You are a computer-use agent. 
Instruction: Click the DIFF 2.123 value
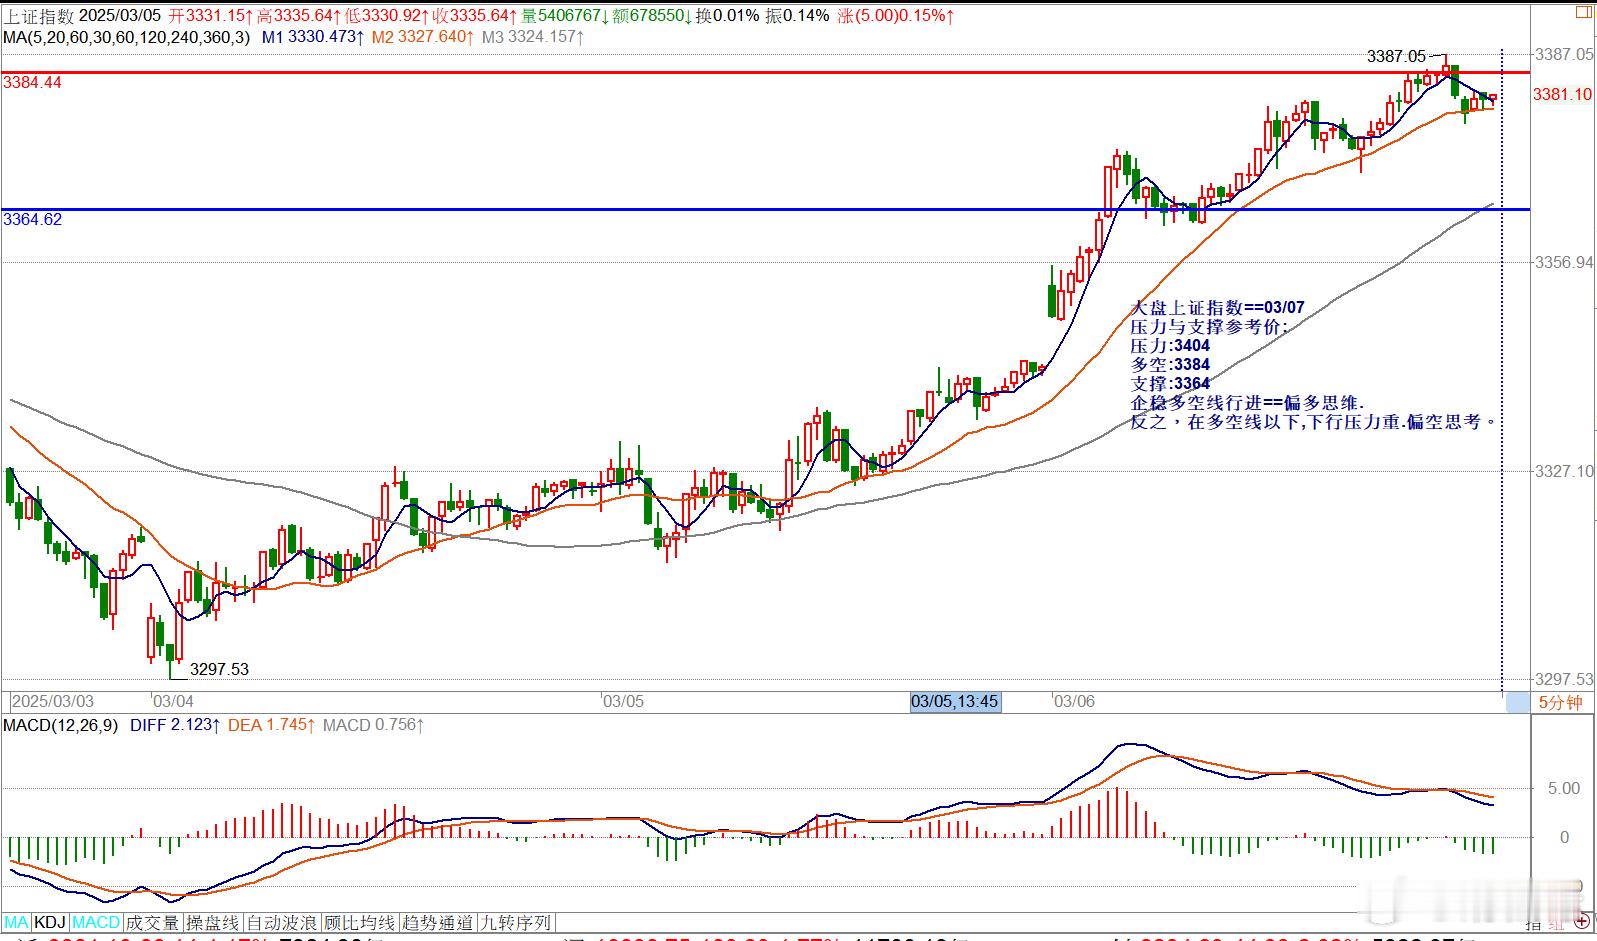point(174,725)
